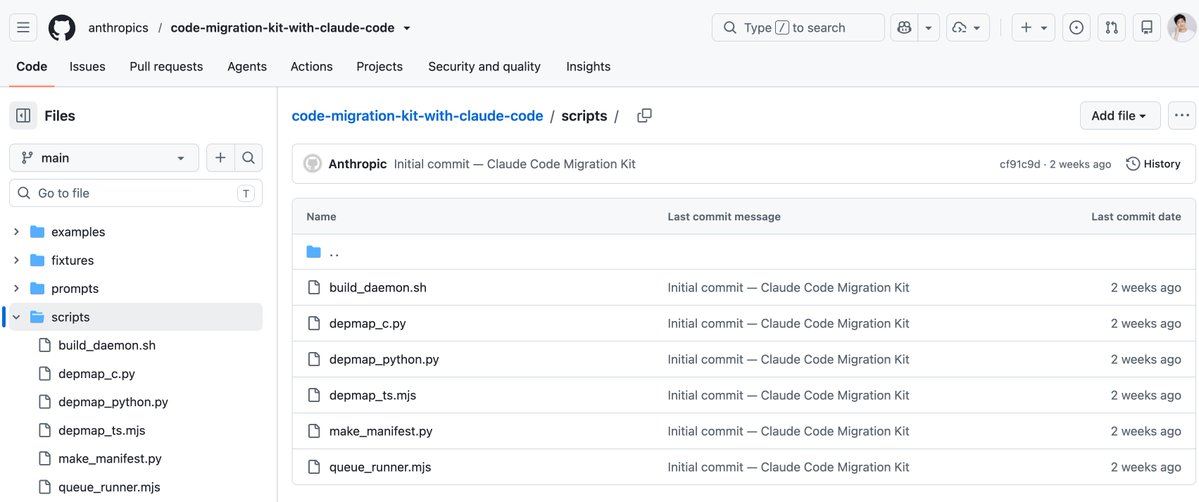Search files with the magnifier icon
Screen dimensions: 1199x502
(249, 158)
